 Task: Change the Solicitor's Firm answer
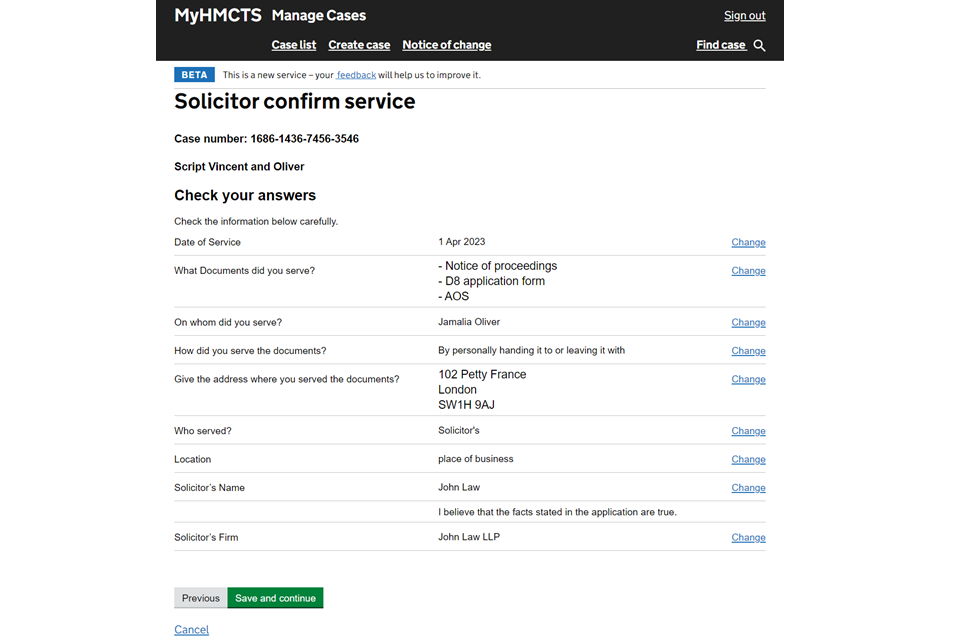tap(748, 538)
